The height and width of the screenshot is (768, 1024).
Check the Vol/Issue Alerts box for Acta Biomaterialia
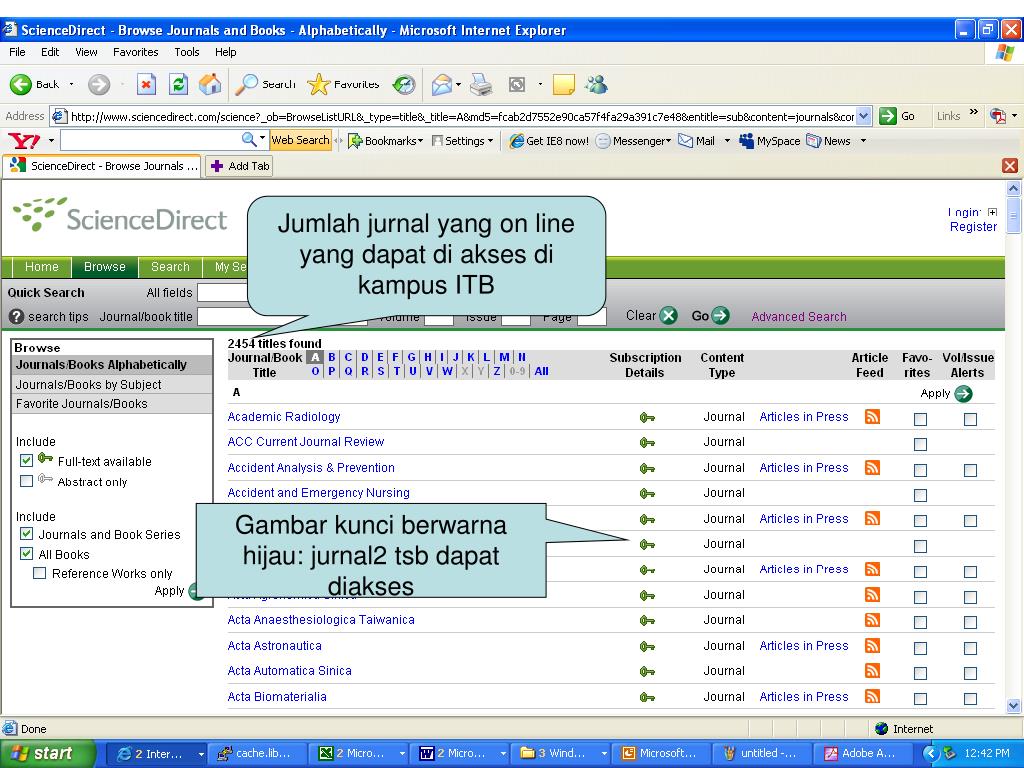[x=970, y=699]
